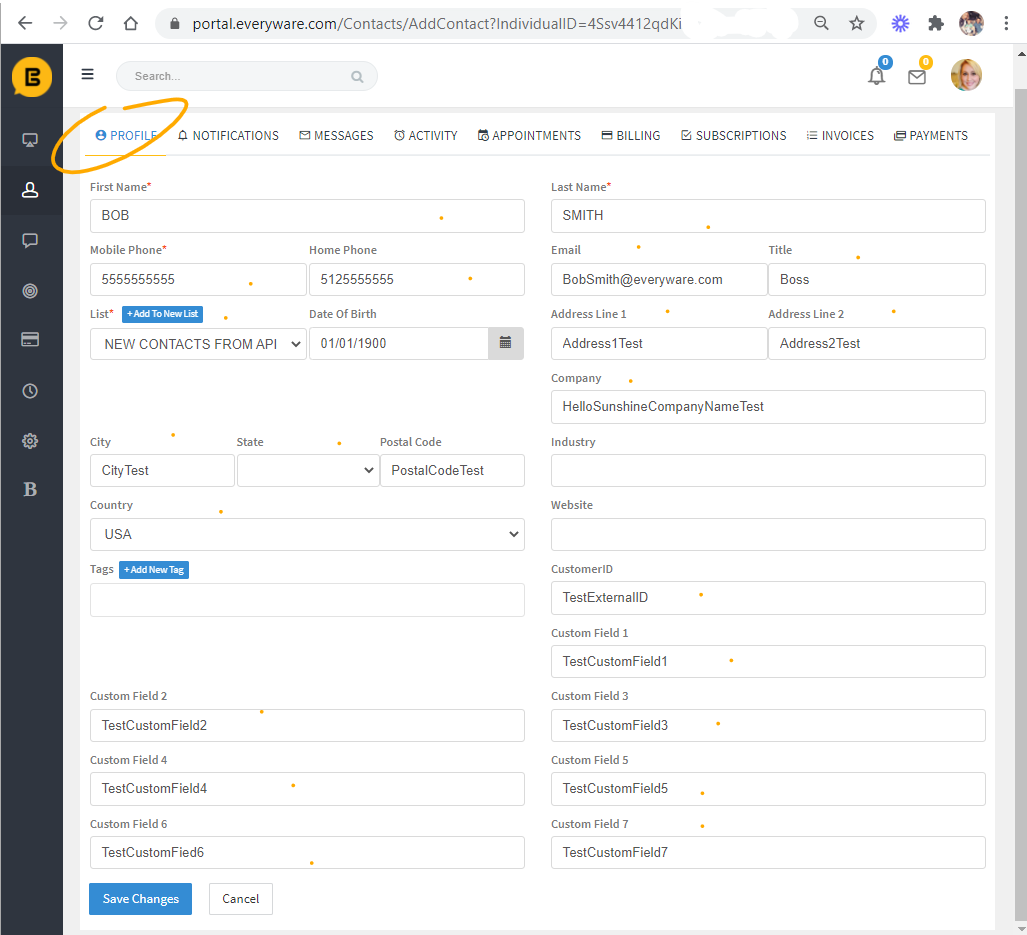Open the target campaigns icon in sidebar

click(30, 291)
